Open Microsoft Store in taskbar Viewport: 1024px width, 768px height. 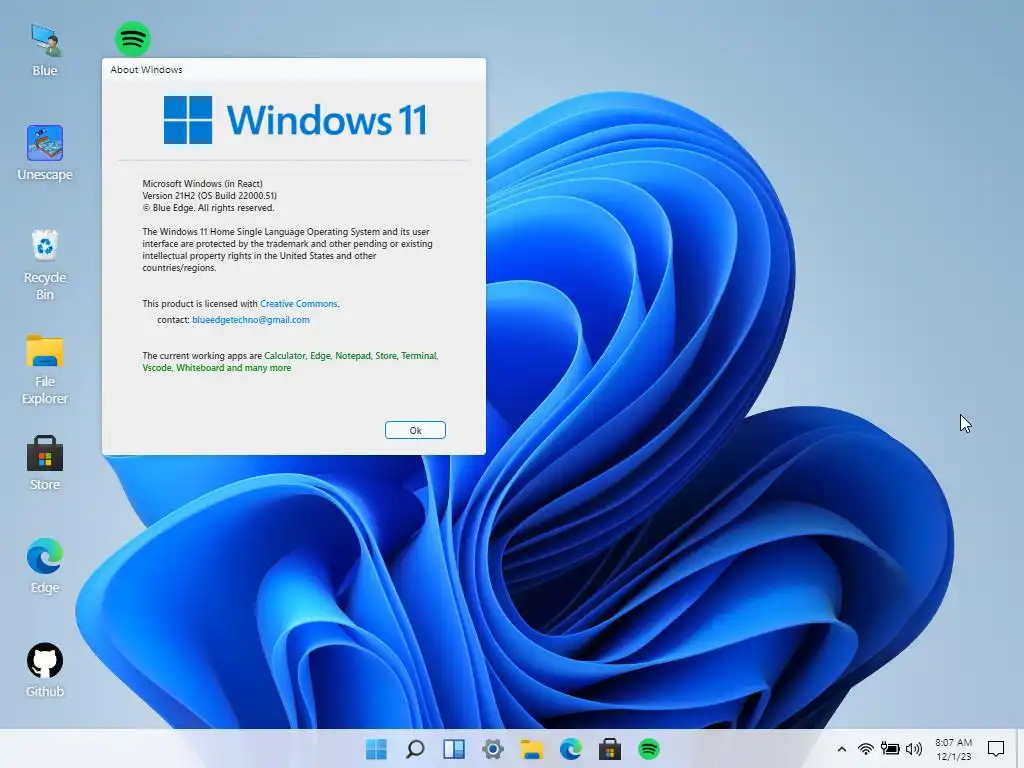(x=610, y=749)
